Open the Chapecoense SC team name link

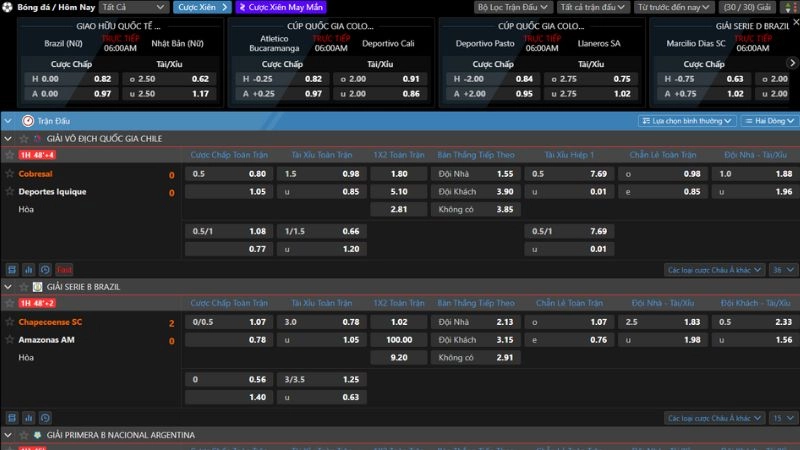tap(50, 322)
